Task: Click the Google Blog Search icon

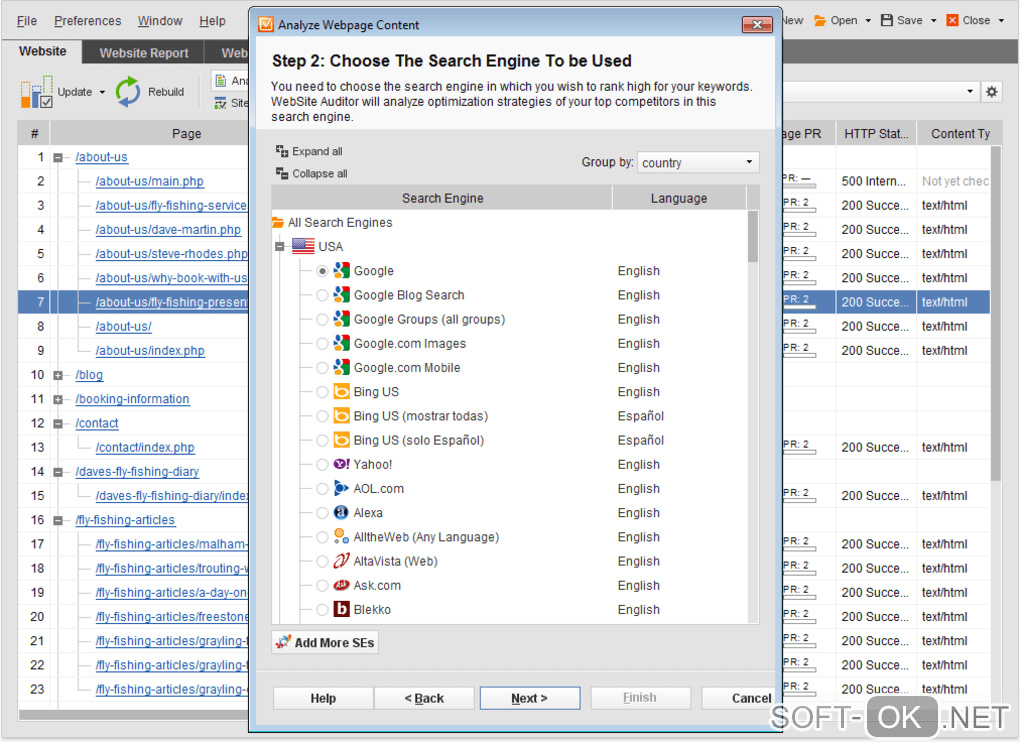Action: pyautogui.click(x=342, y=295)
